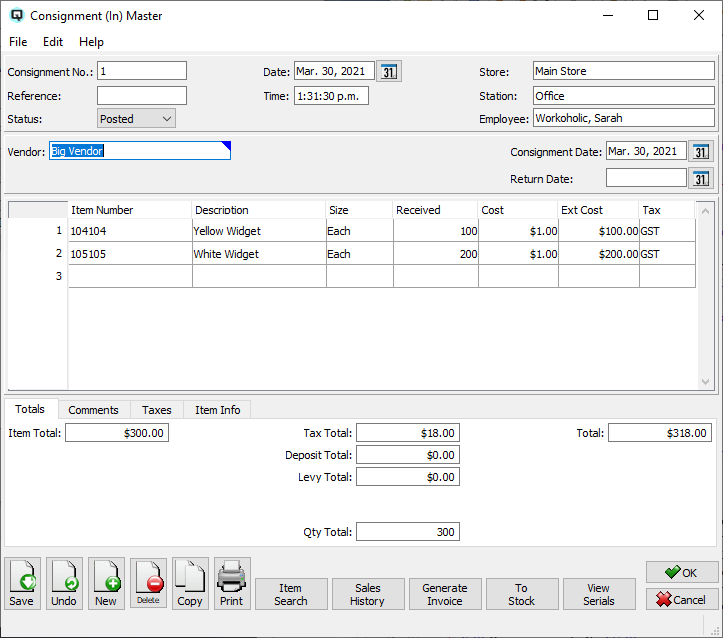The width and height of the screenshot is (723, 638).
Task: Click the Employee field Workoholic, Sarah
Action: (624, 118)
